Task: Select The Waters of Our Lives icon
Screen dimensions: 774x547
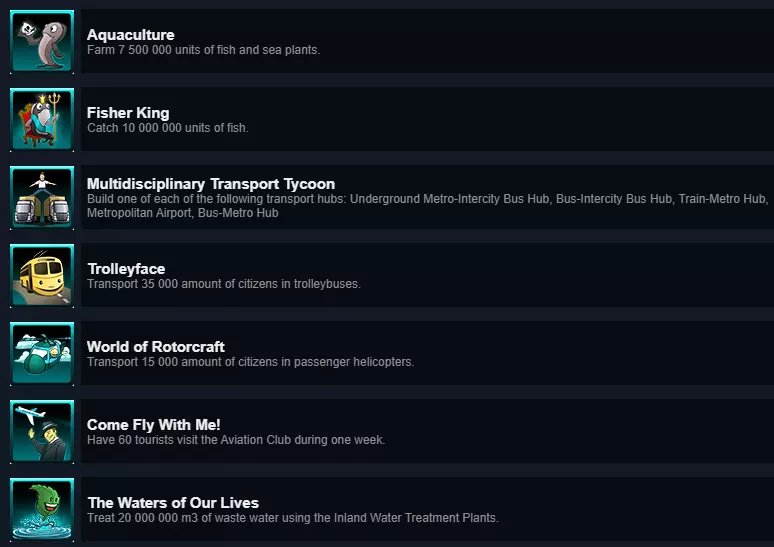Action: pos(42,509)
